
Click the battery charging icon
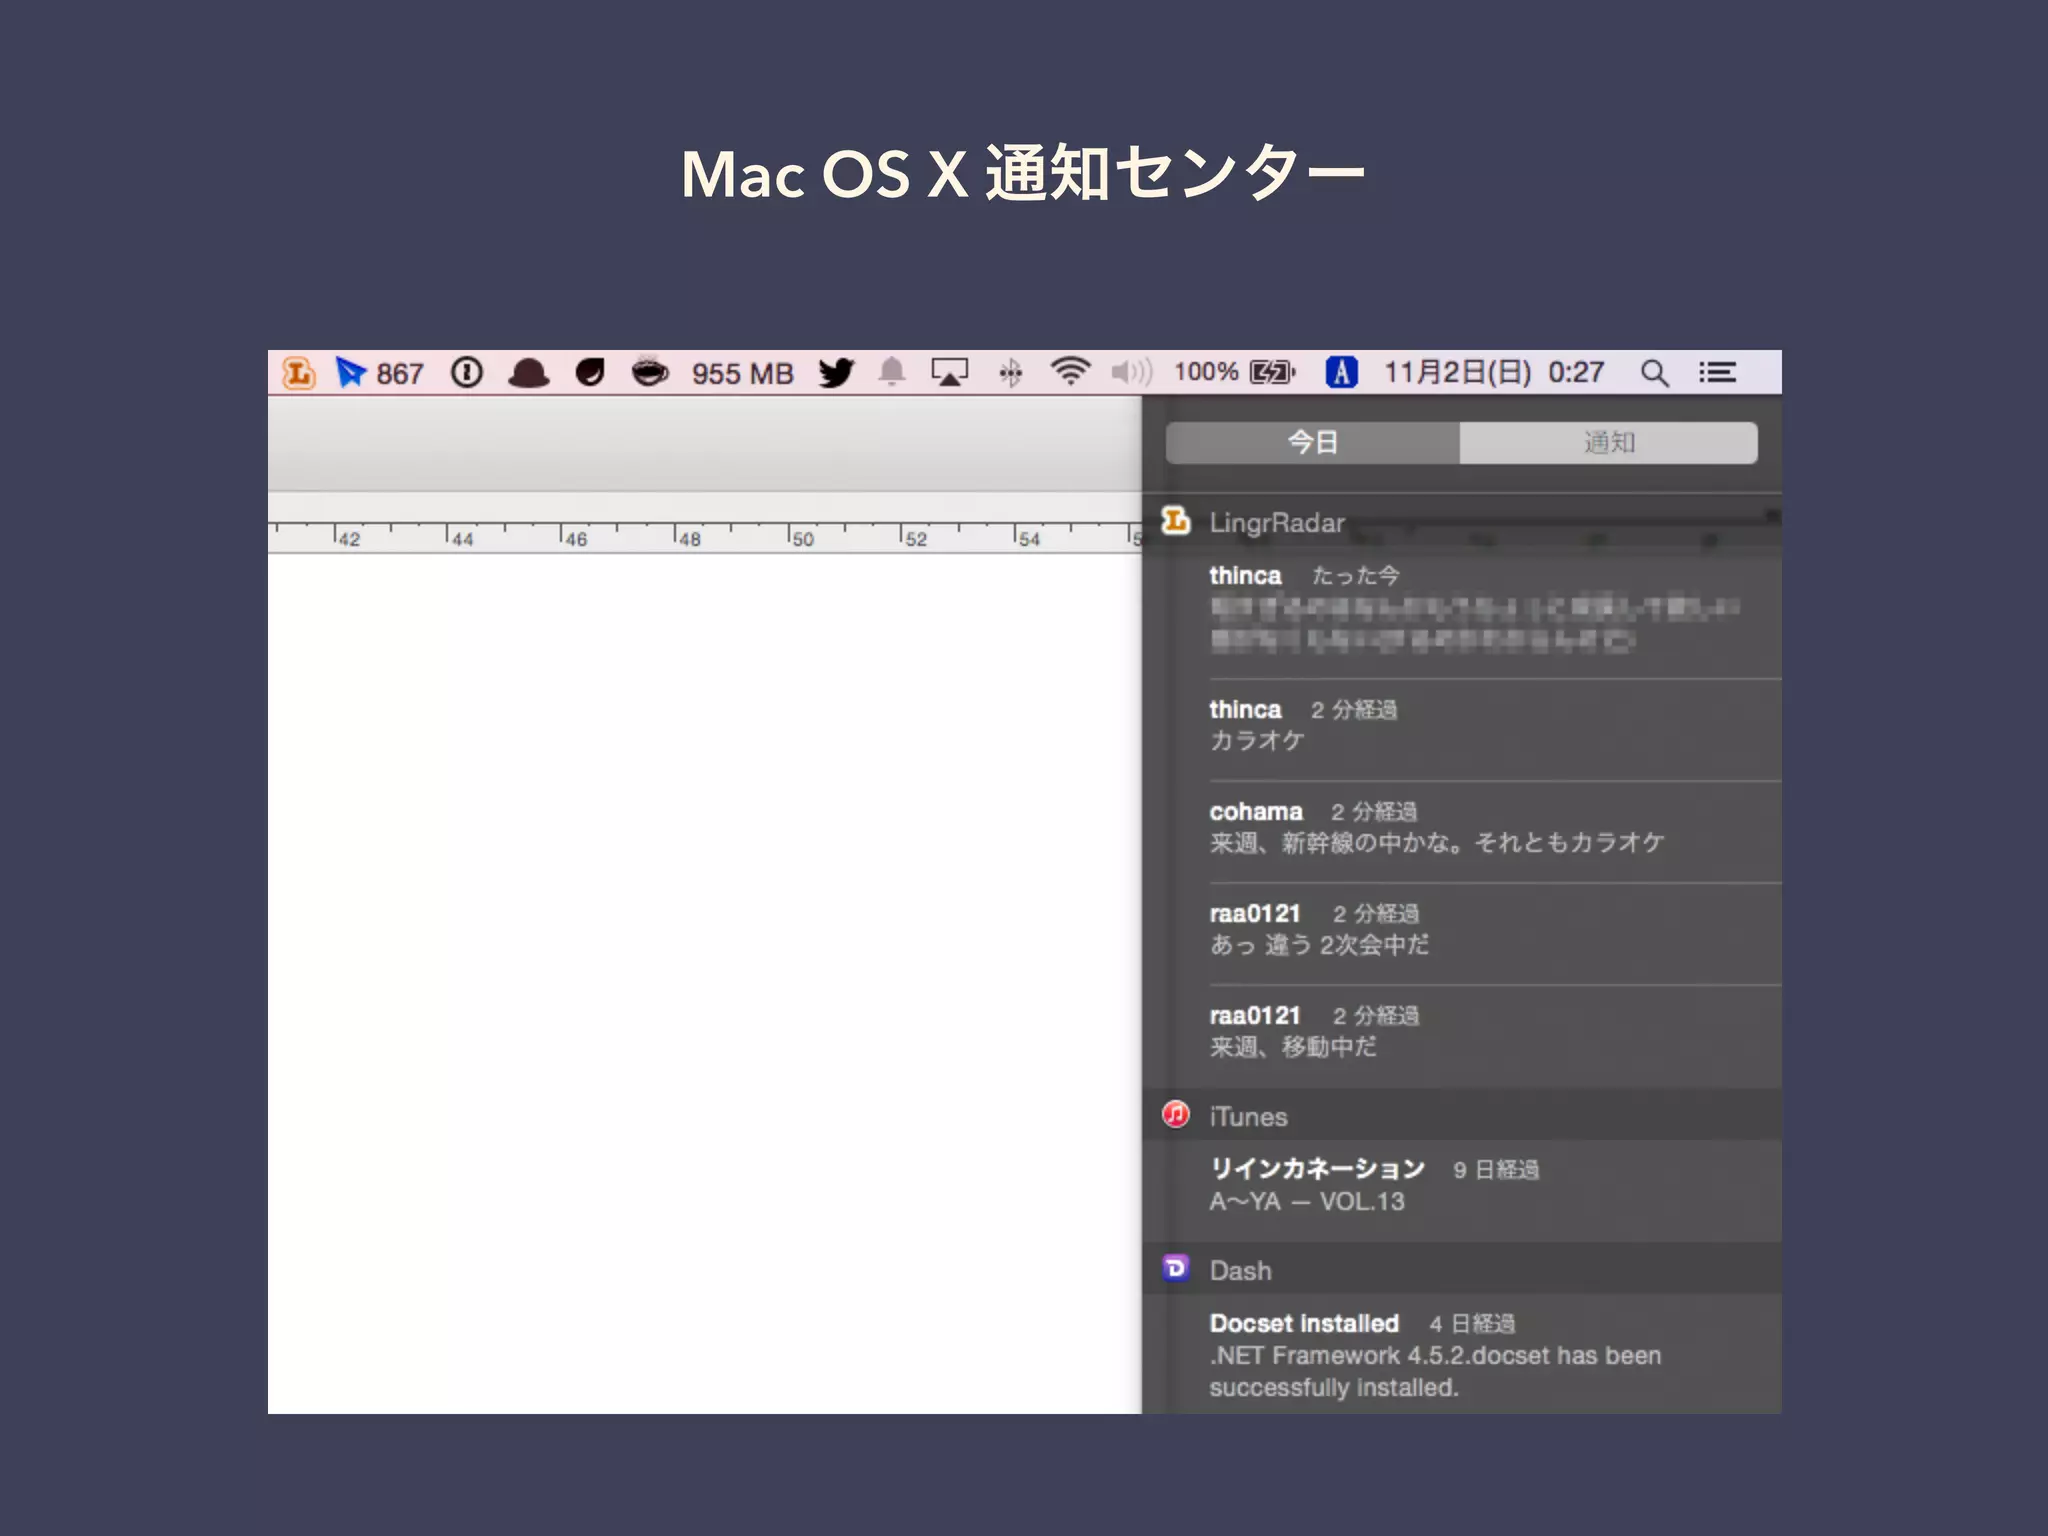1273,373
